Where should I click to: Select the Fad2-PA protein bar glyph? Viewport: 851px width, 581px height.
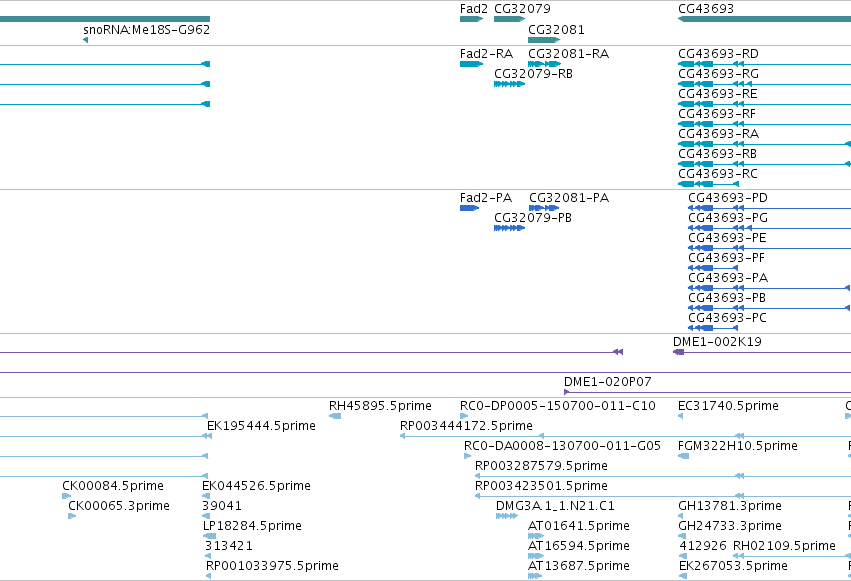(x=469, y=208)
